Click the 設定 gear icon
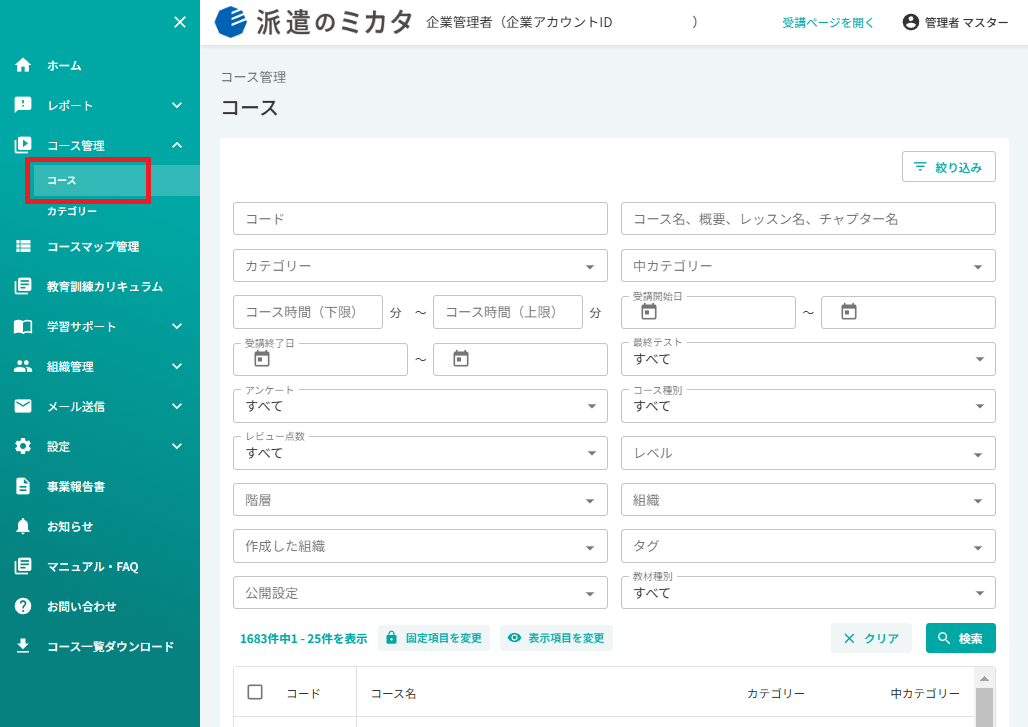Image resolution: width=1028 pixels, height=727 pixels. click(x=23, y=446)
